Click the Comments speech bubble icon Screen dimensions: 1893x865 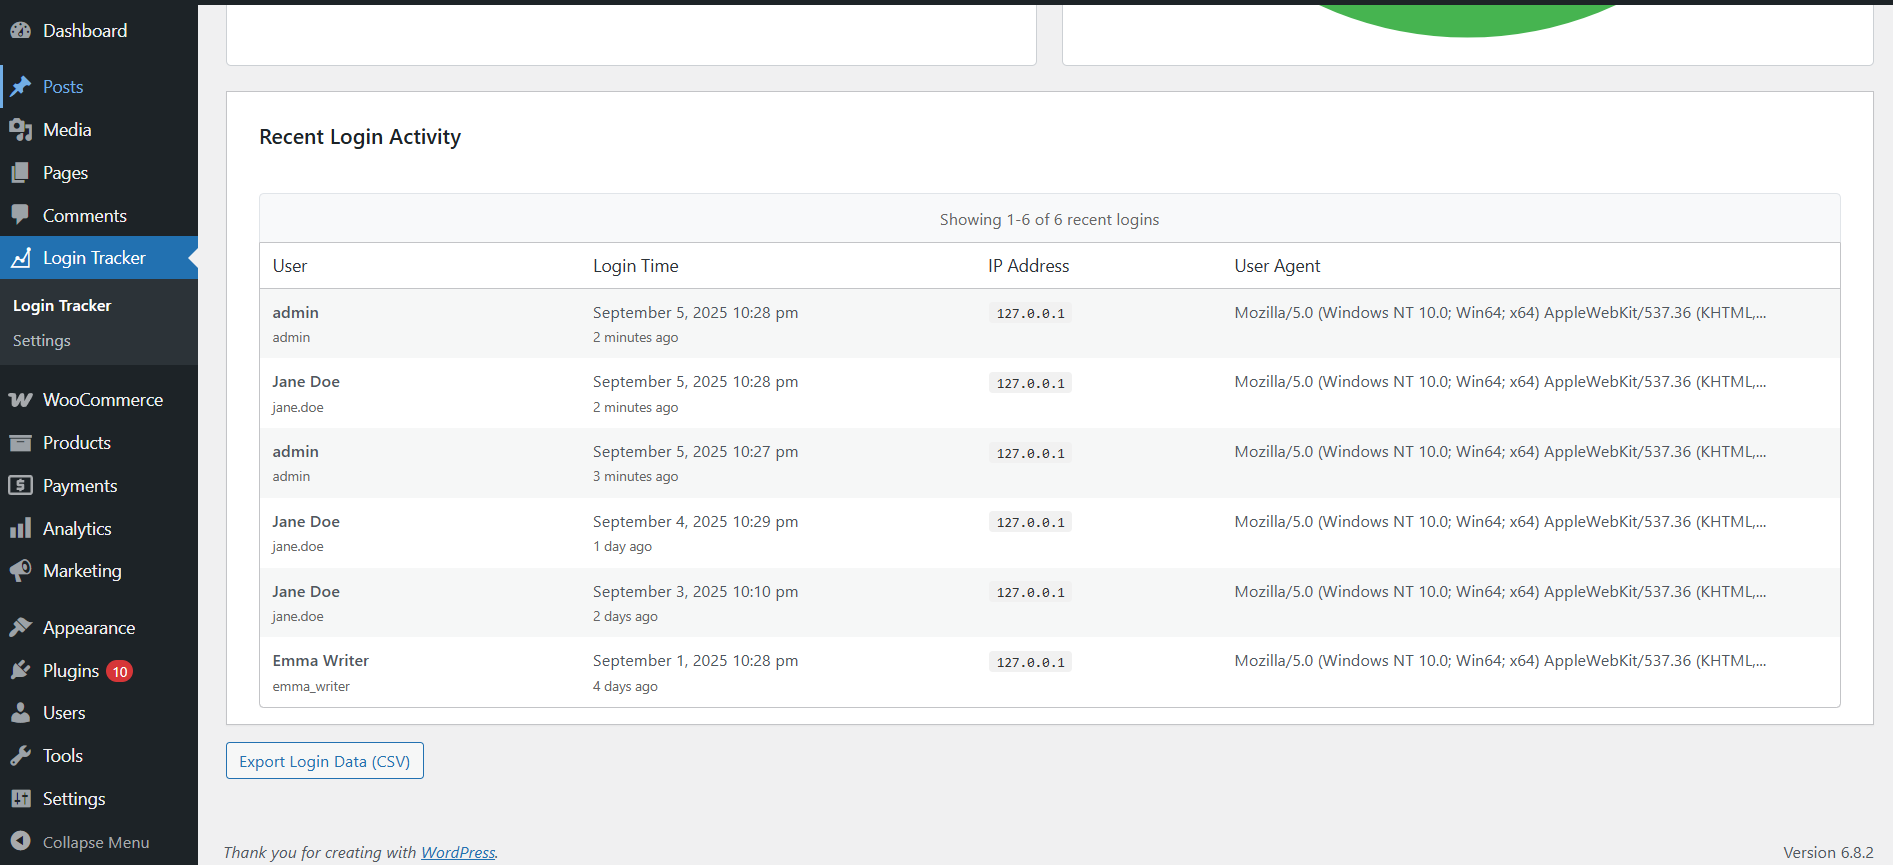21,215
